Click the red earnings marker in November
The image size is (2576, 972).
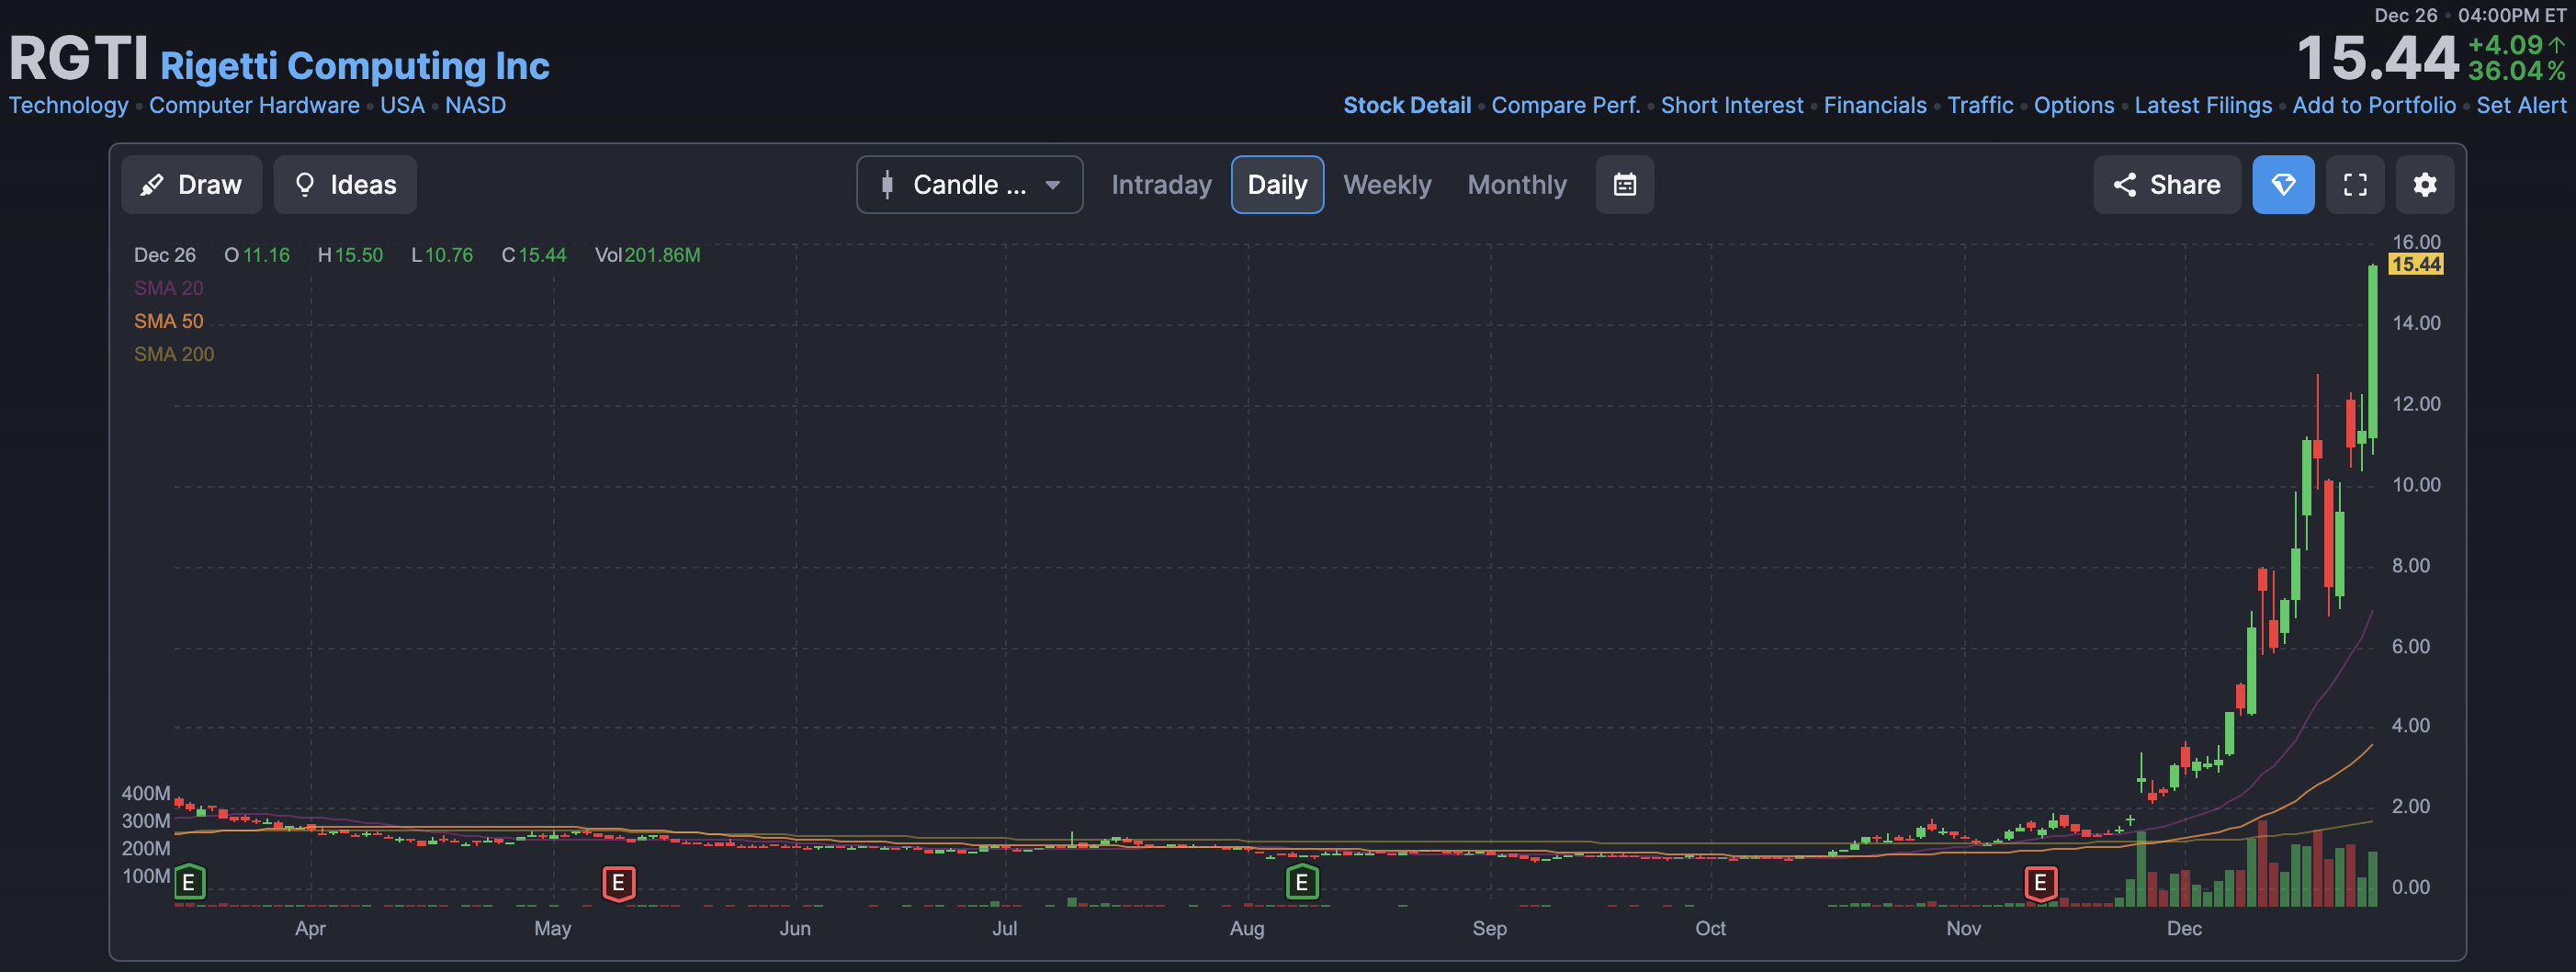[x=2041, y=883]
